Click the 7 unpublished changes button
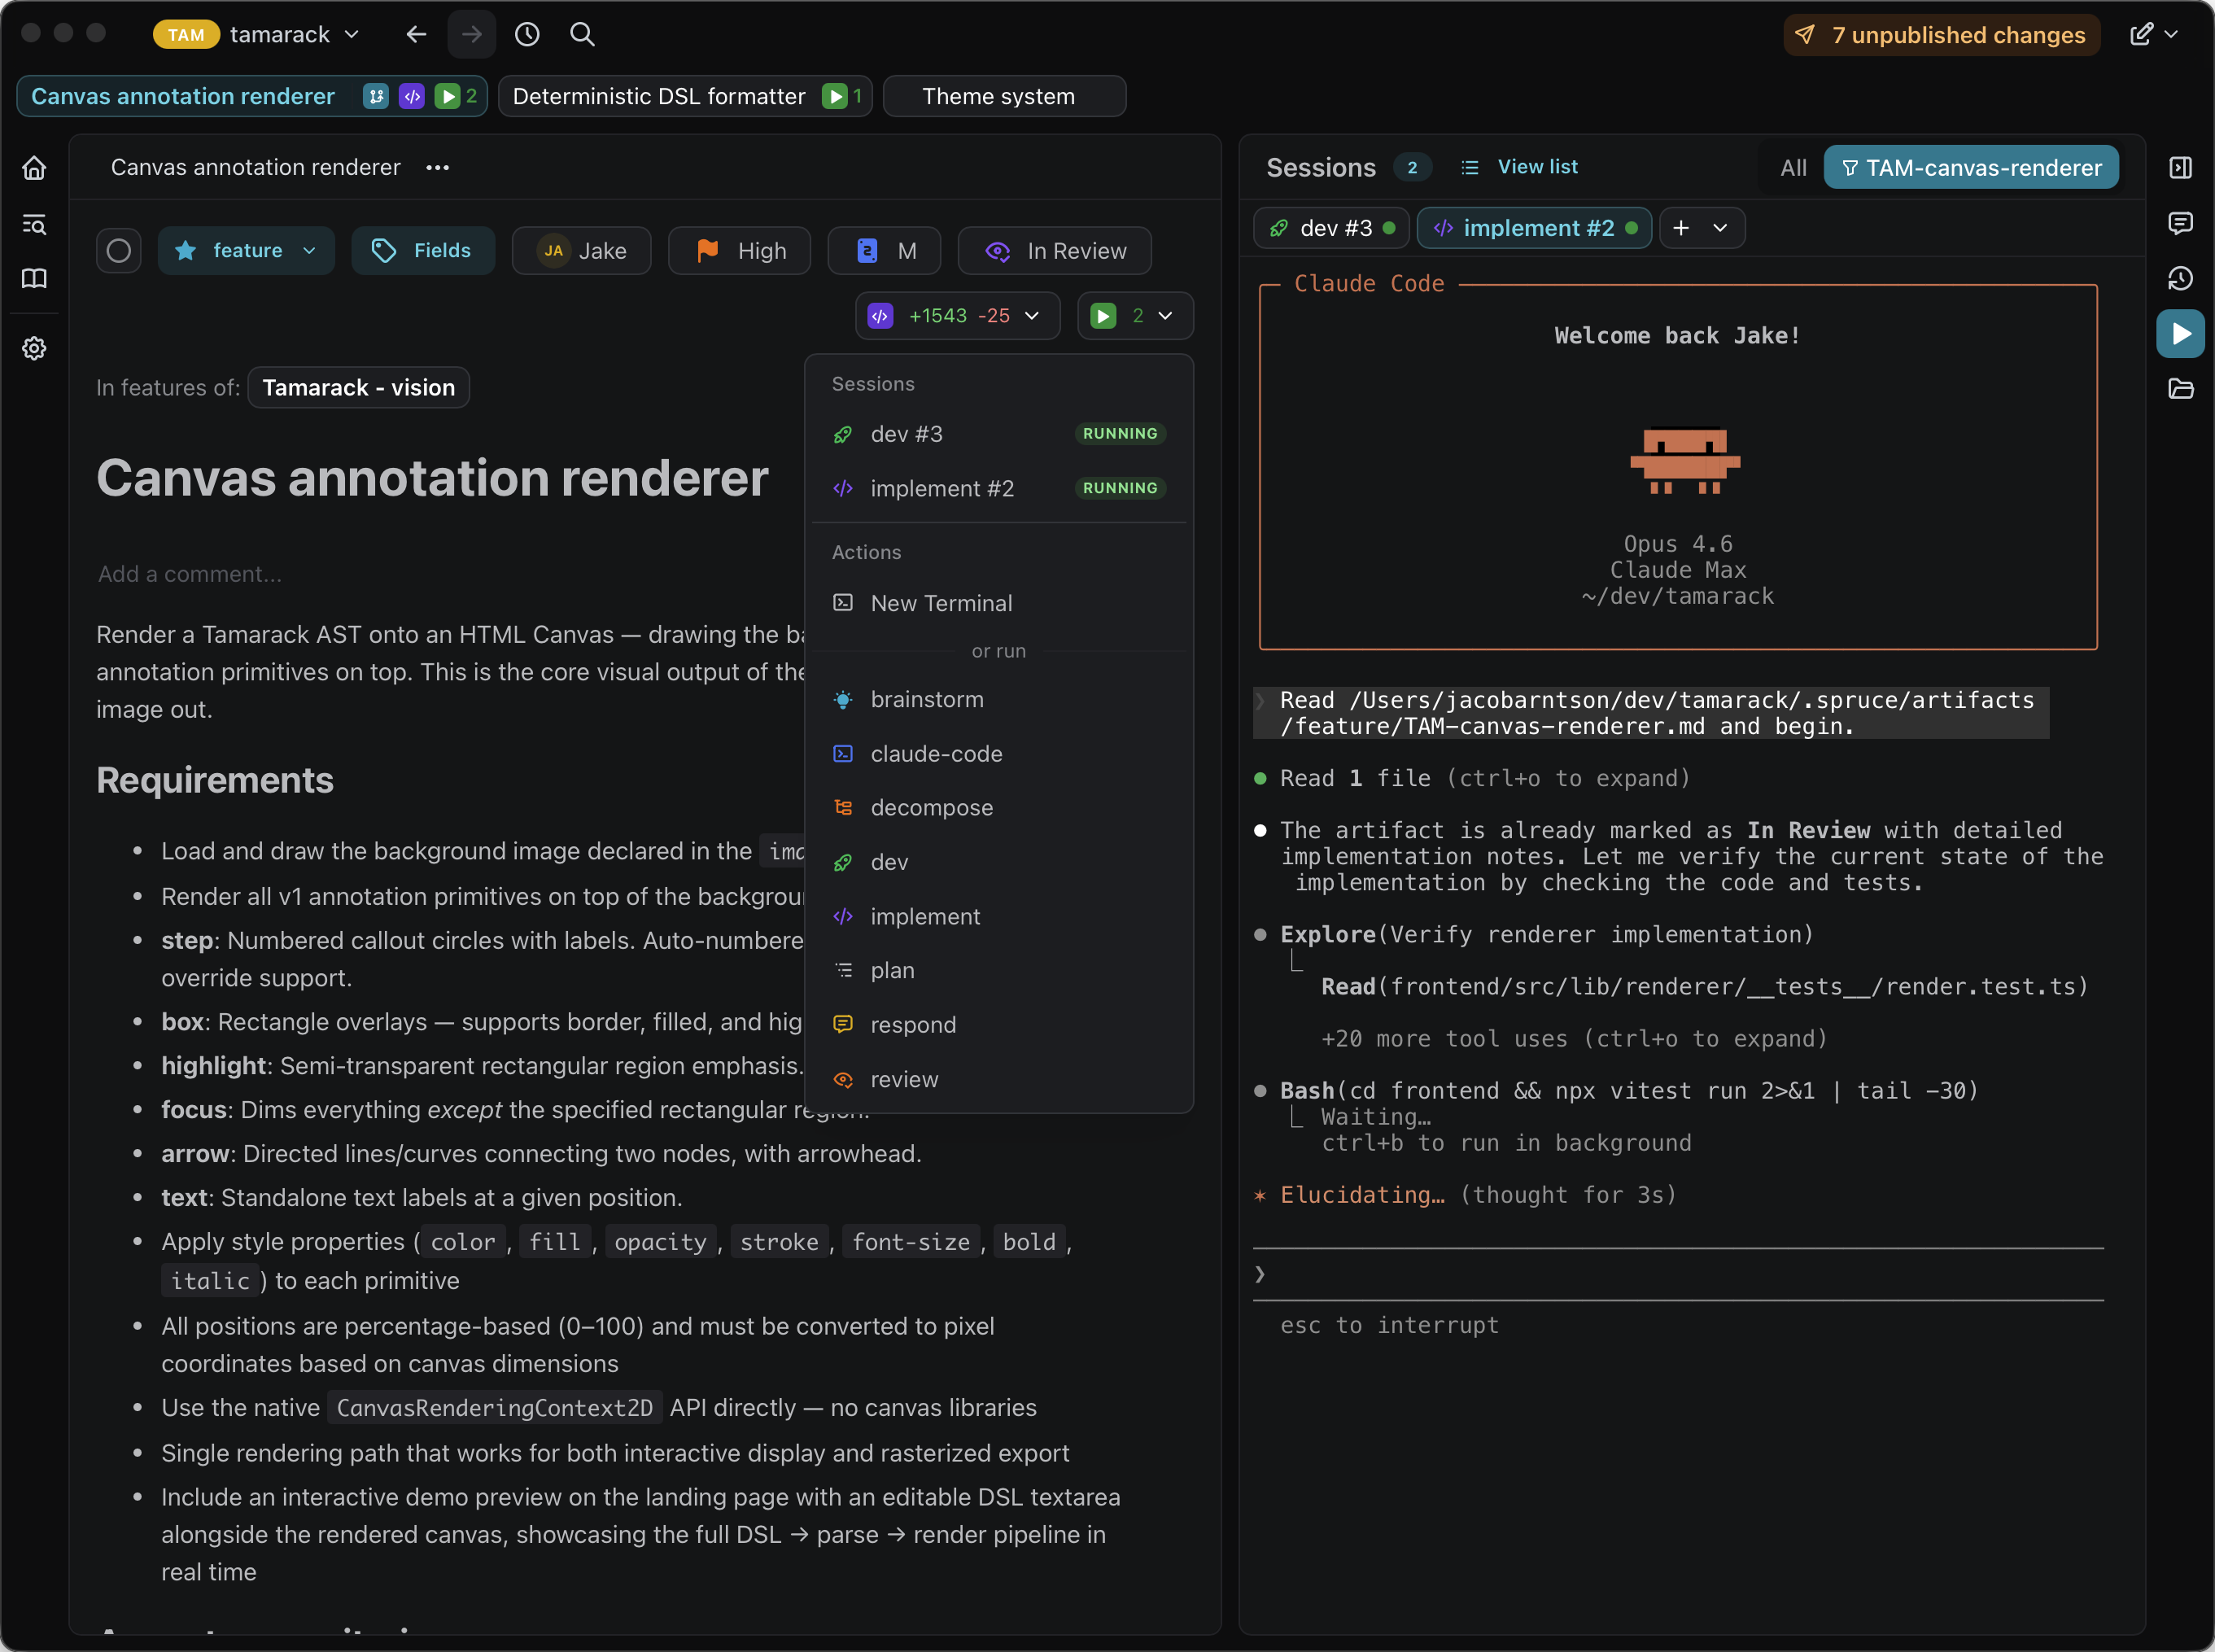 pos(1941,35)
